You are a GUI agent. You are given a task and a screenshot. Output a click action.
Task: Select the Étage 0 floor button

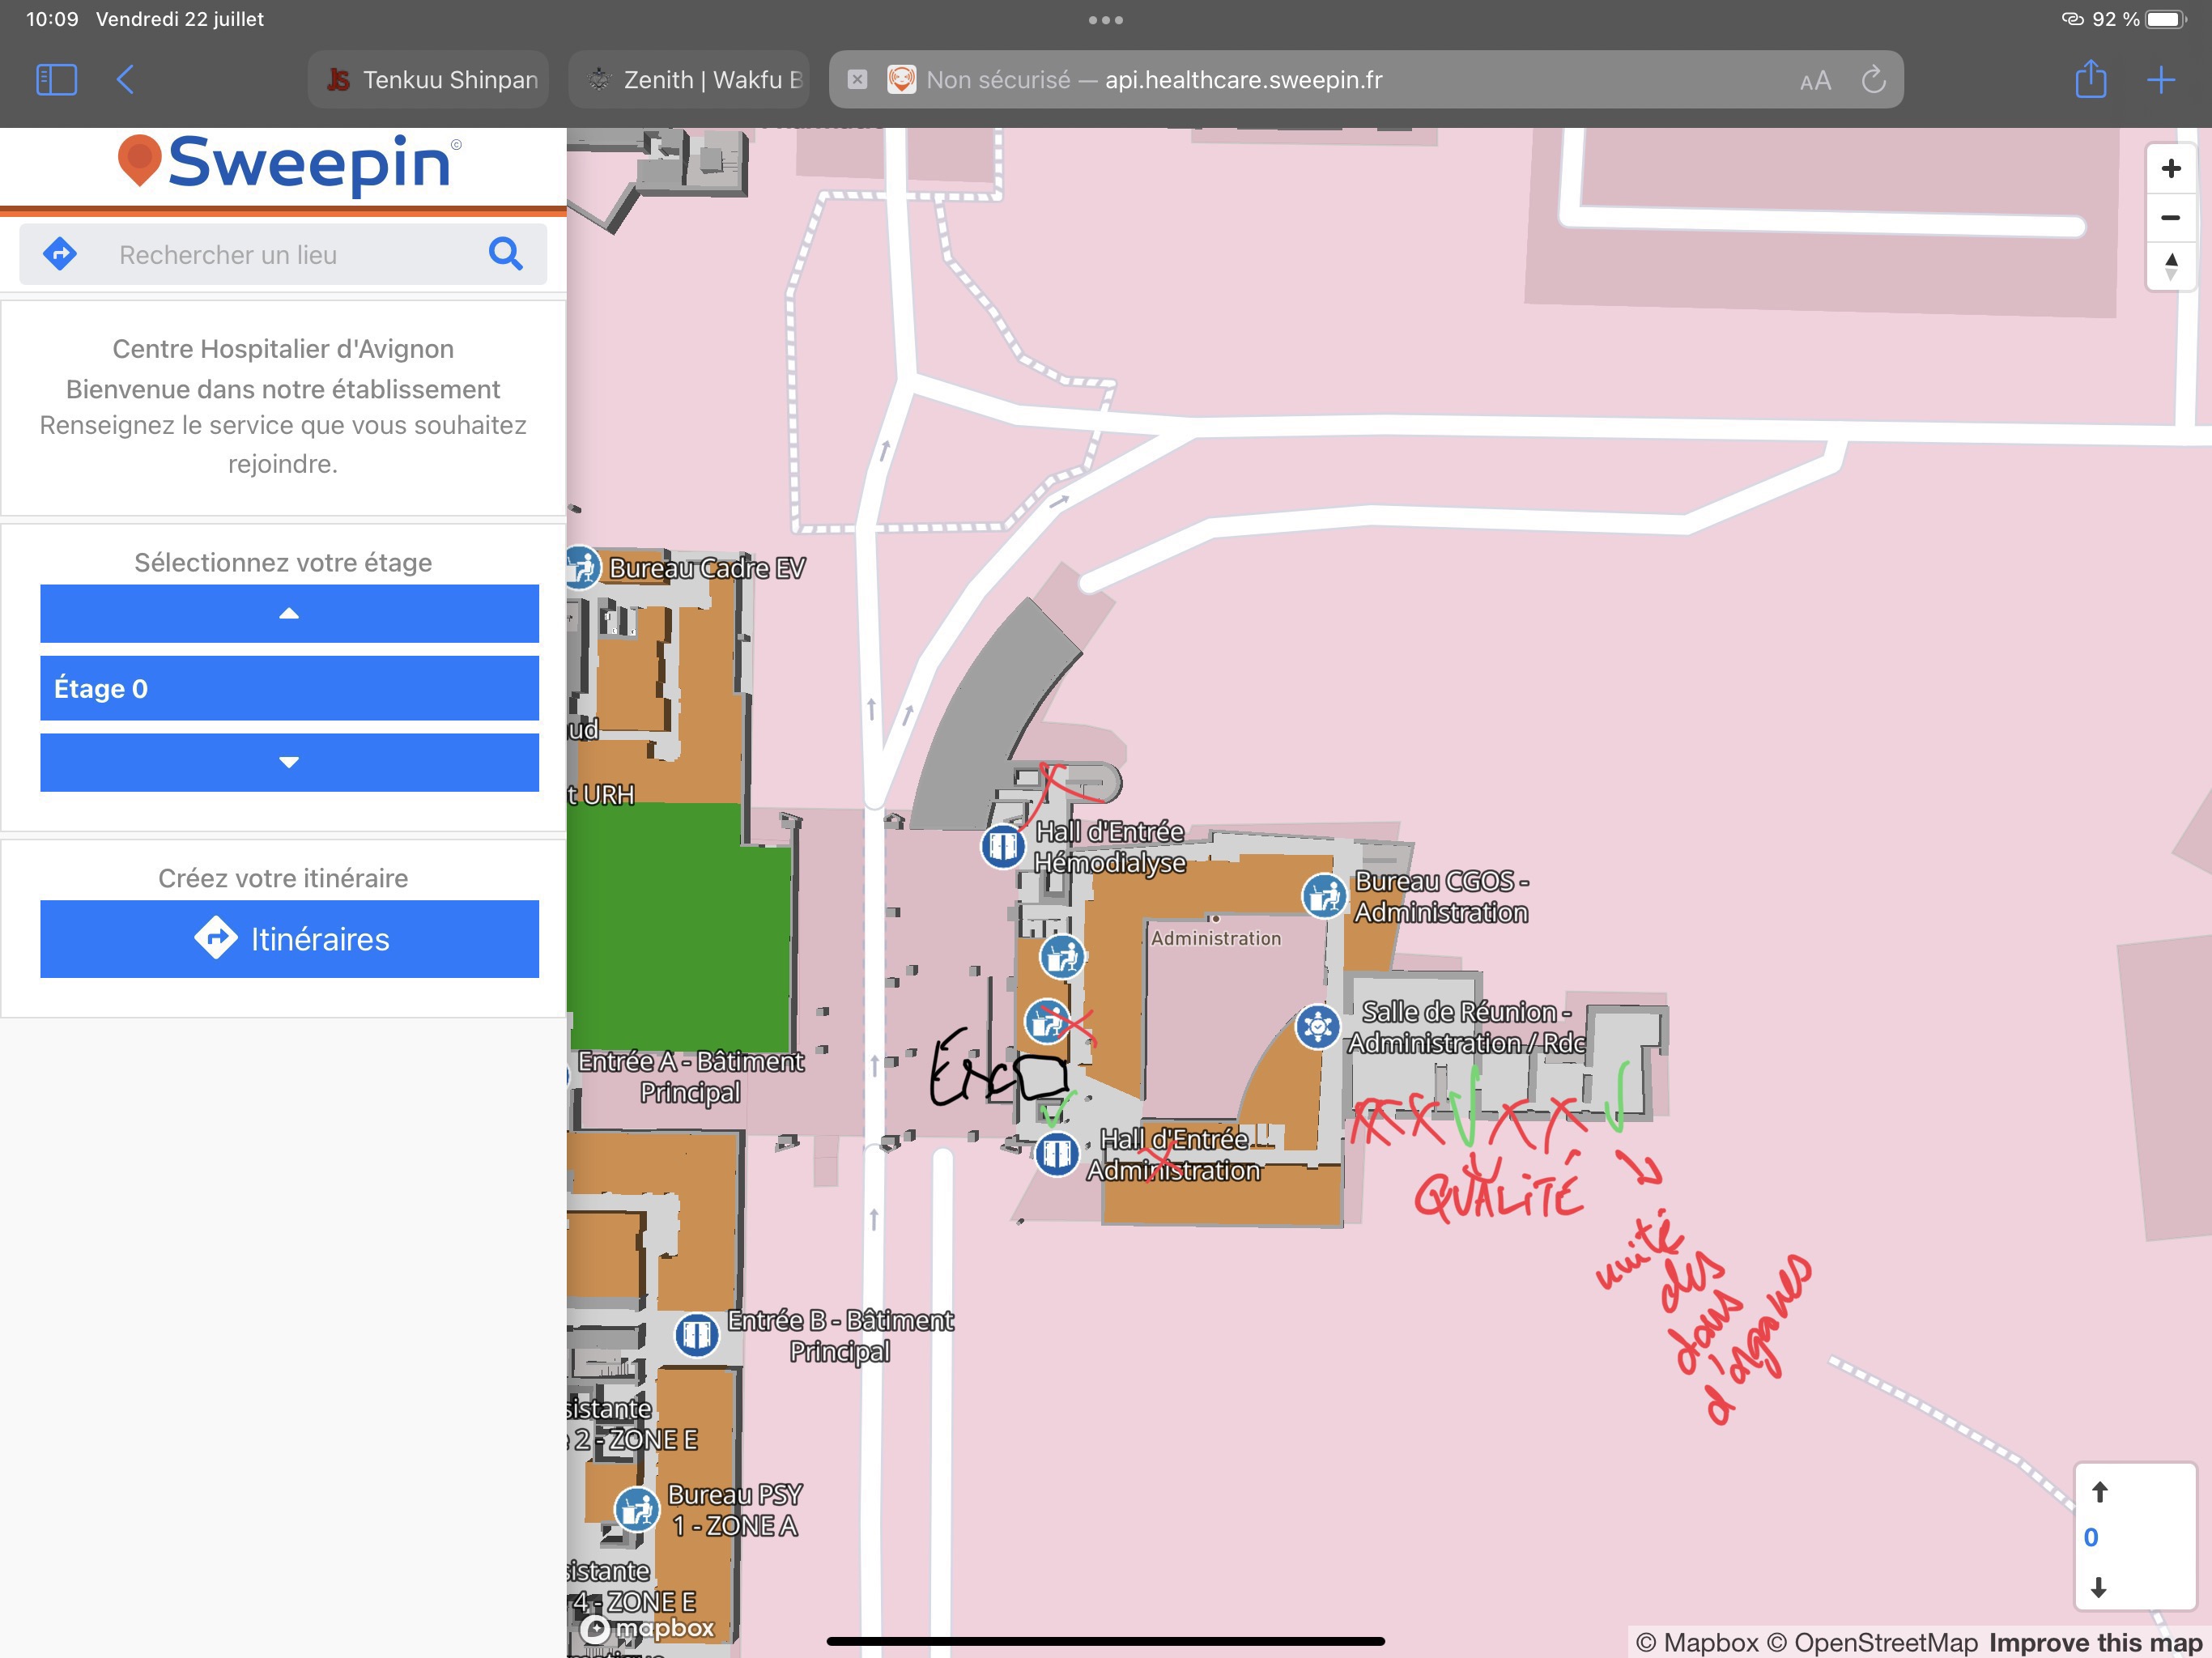point(289,688)
